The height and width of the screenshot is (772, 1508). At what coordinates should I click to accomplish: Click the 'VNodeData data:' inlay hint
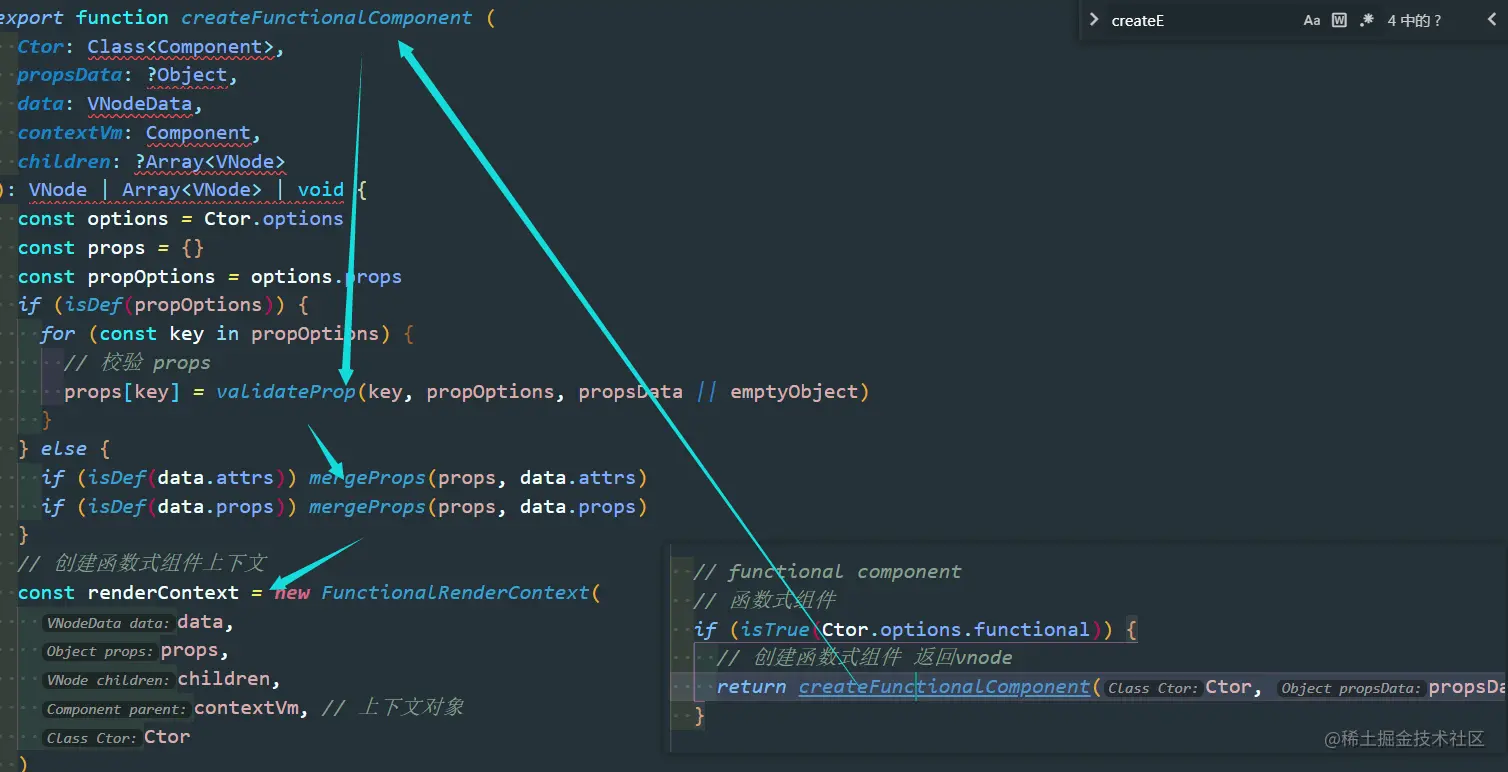108,623
